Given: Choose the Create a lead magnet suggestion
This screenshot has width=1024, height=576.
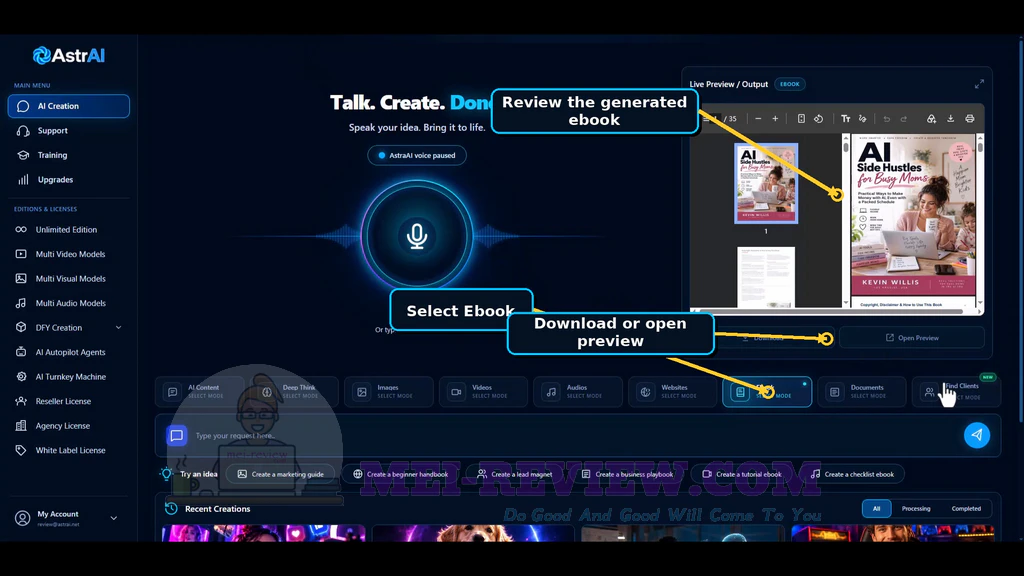Looking at the screenshot, I should pos(515,474).
